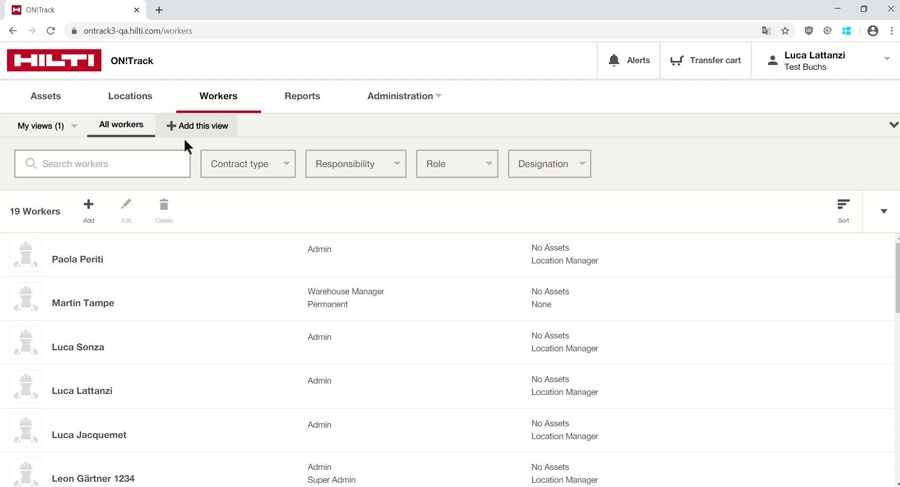900x487 pixels.
Task: Click the Hilti logo
Action: pyautogui.click(x=54, y=60)
